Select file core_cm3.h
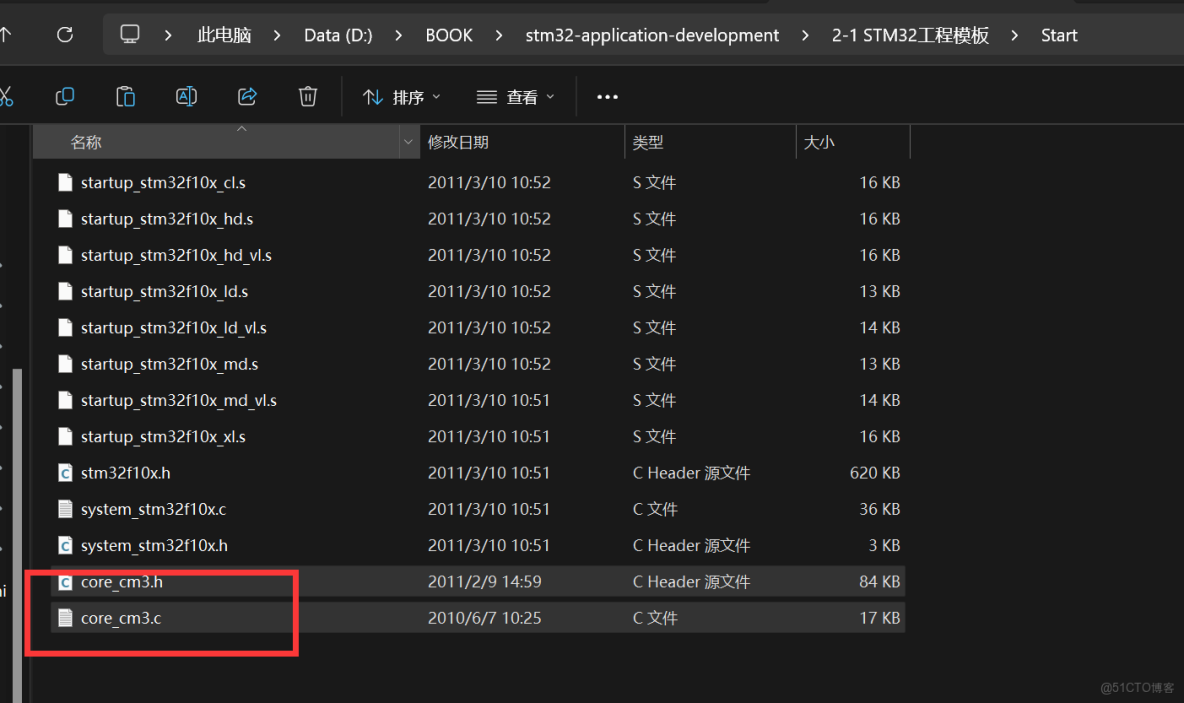The width and height of the screenshot is (1184, 703). (x=122, y=582)
